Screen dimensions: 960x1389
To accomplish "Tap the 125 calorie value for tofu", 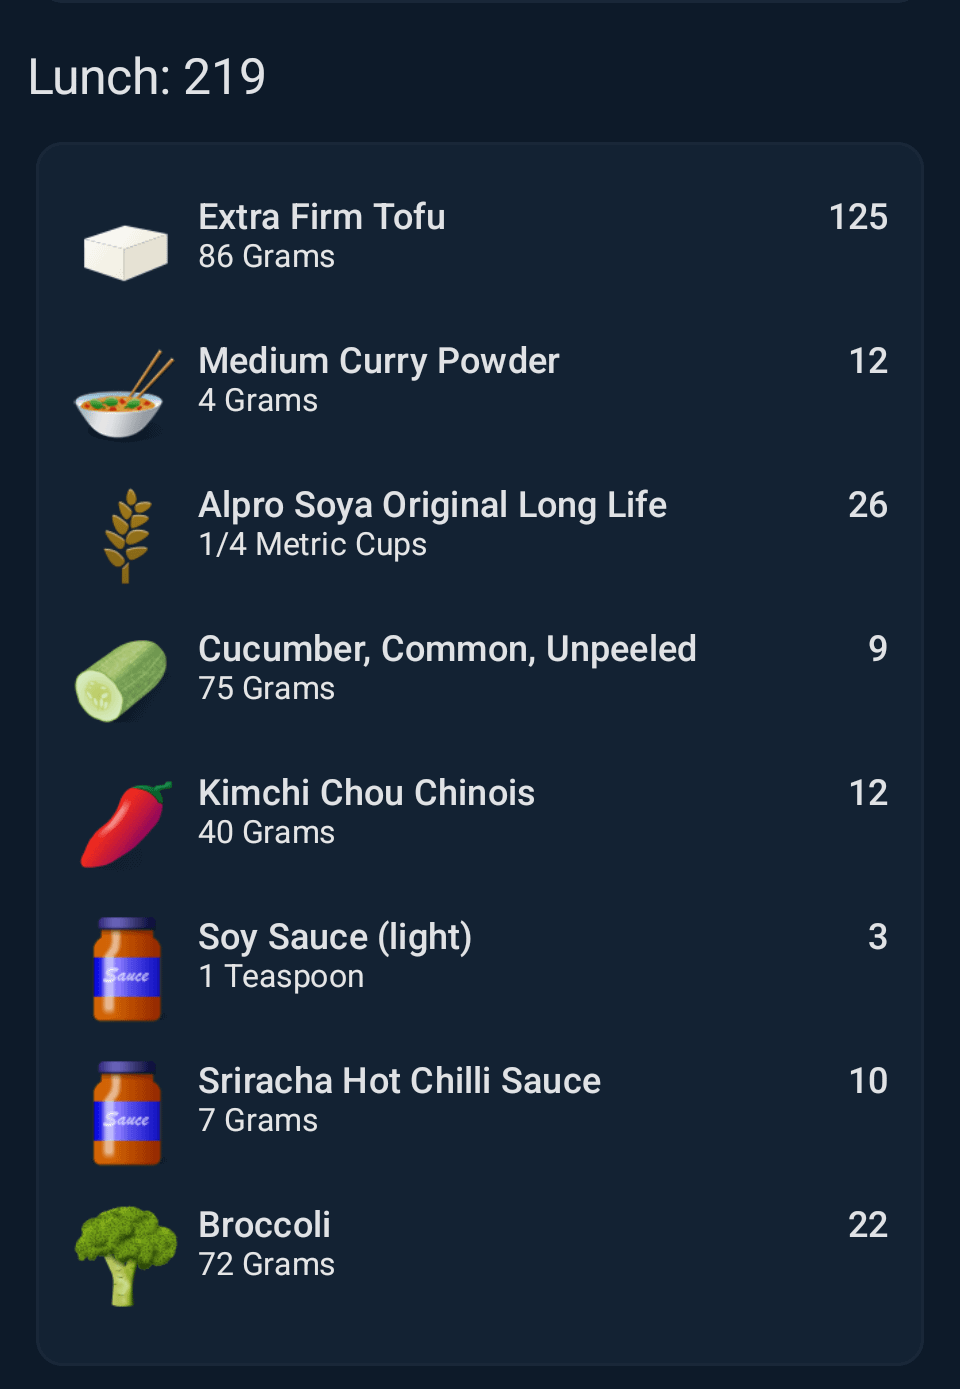I will tap(857, 217).
